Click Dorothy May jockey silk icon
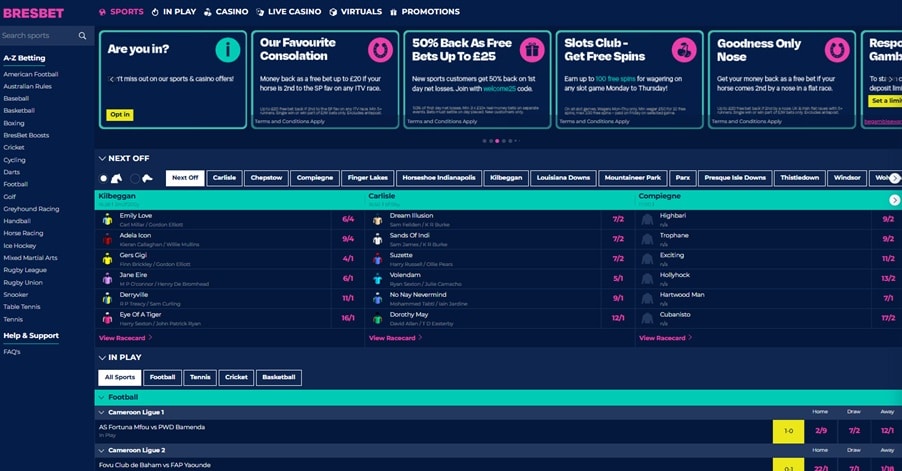 [x=377, y=319]
